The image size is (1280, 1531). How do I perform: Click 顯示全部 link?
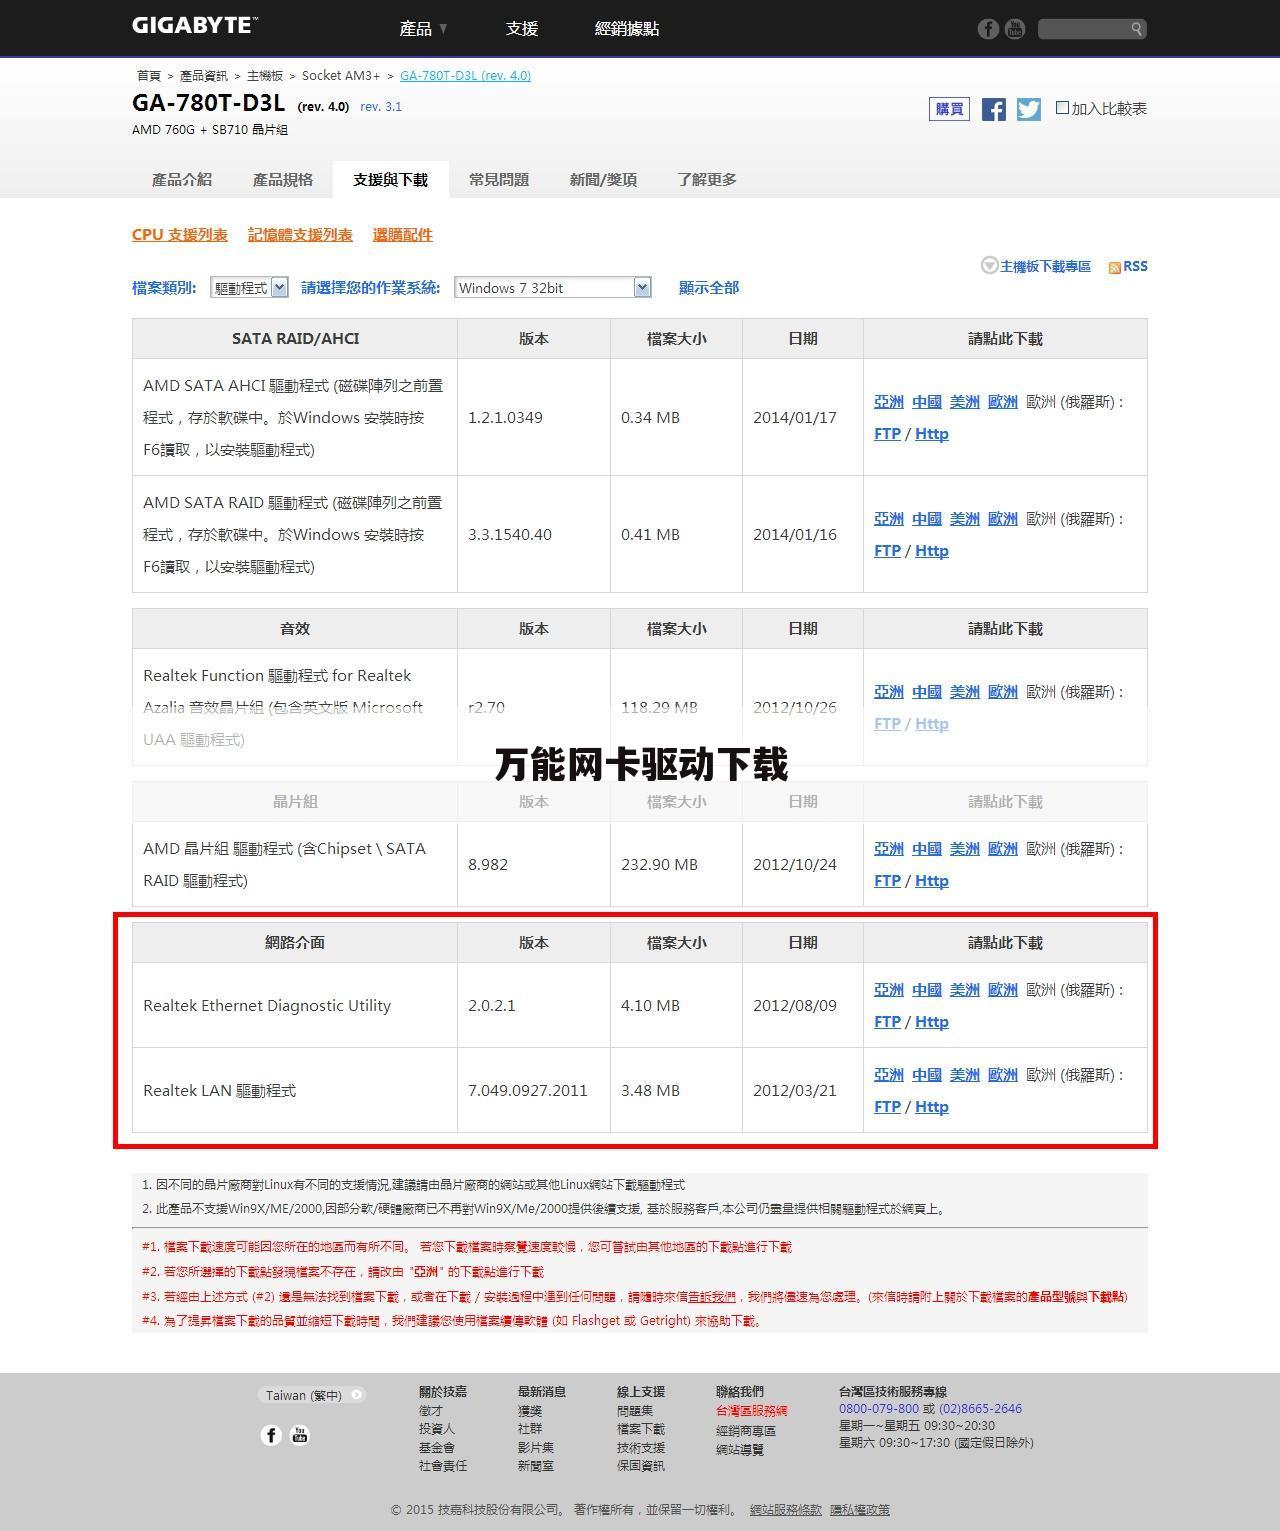click(x=709, y=288)
